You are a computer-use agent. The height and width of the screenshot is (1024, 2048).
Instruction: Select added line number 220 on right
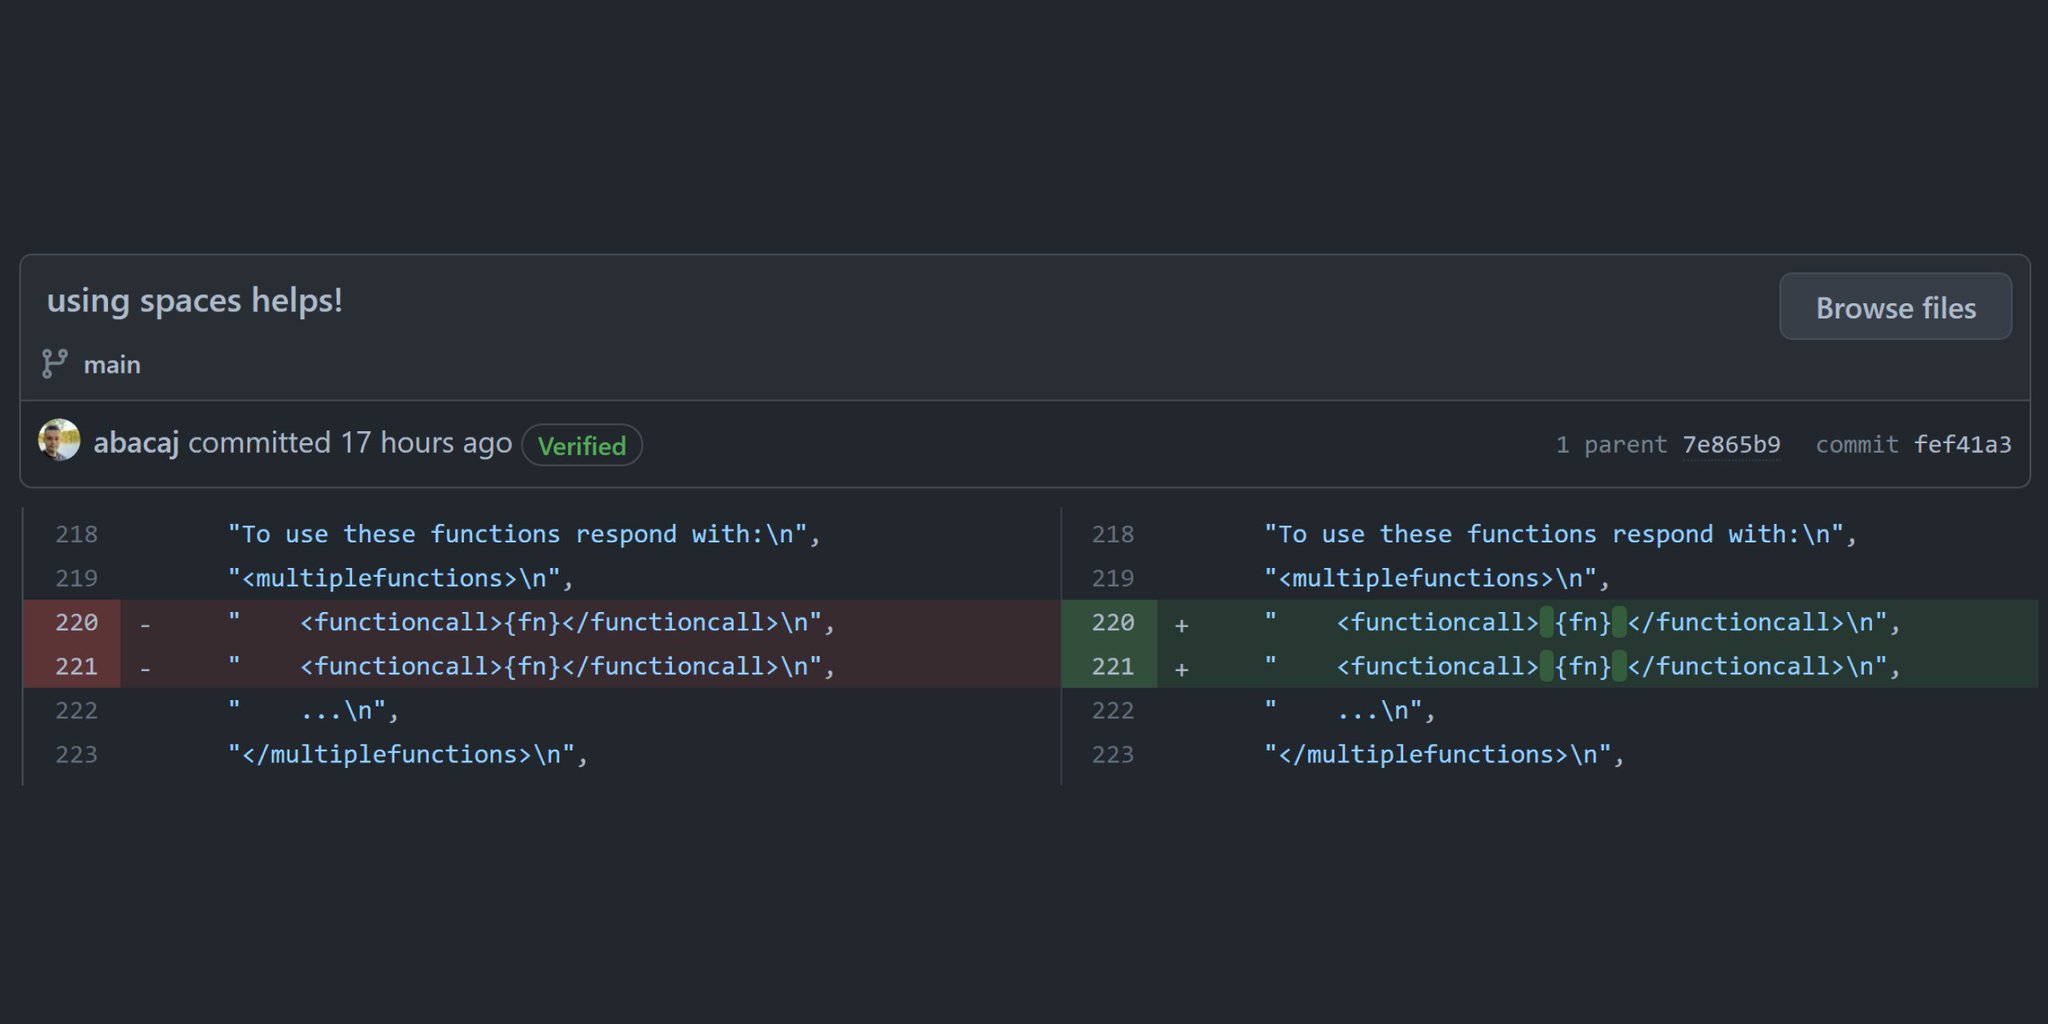[x=1112, y=622]
